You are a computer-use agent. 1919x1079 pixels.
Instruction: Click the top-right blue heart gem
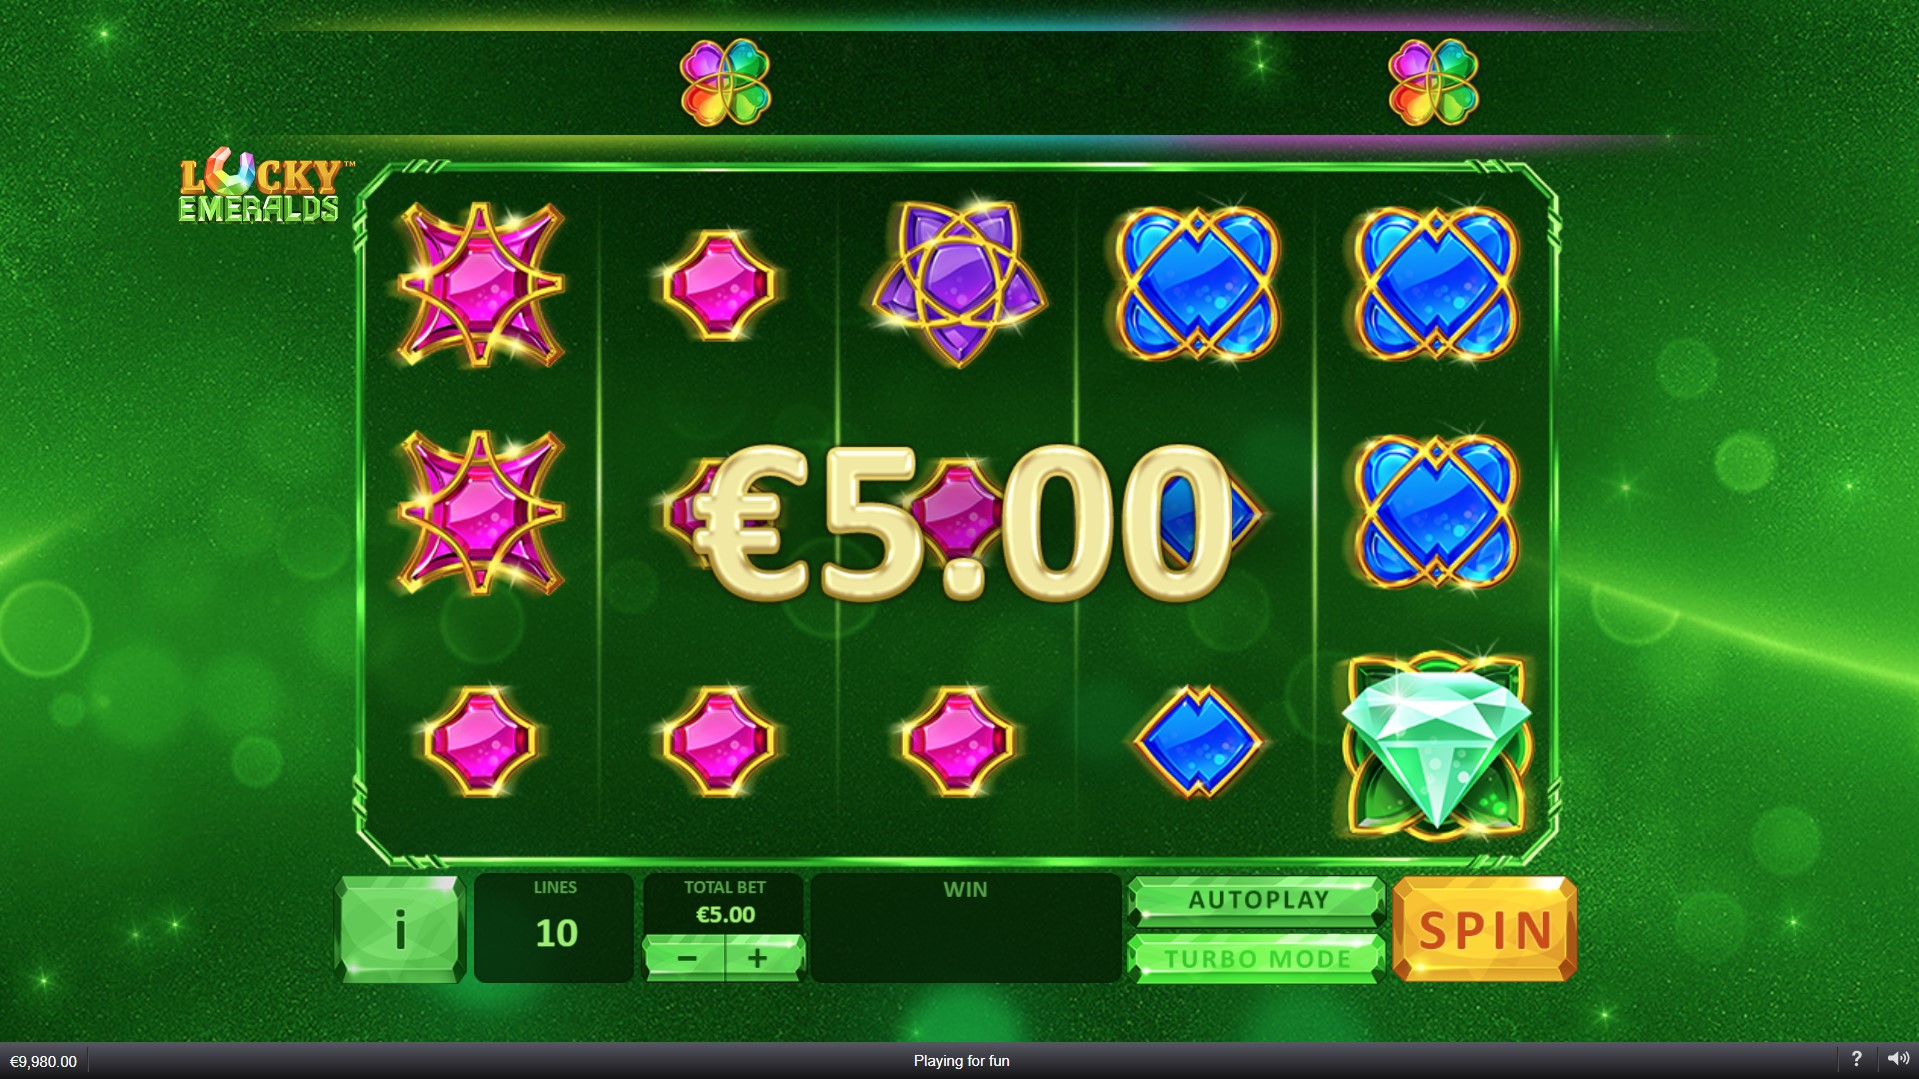coord(1435,284)
